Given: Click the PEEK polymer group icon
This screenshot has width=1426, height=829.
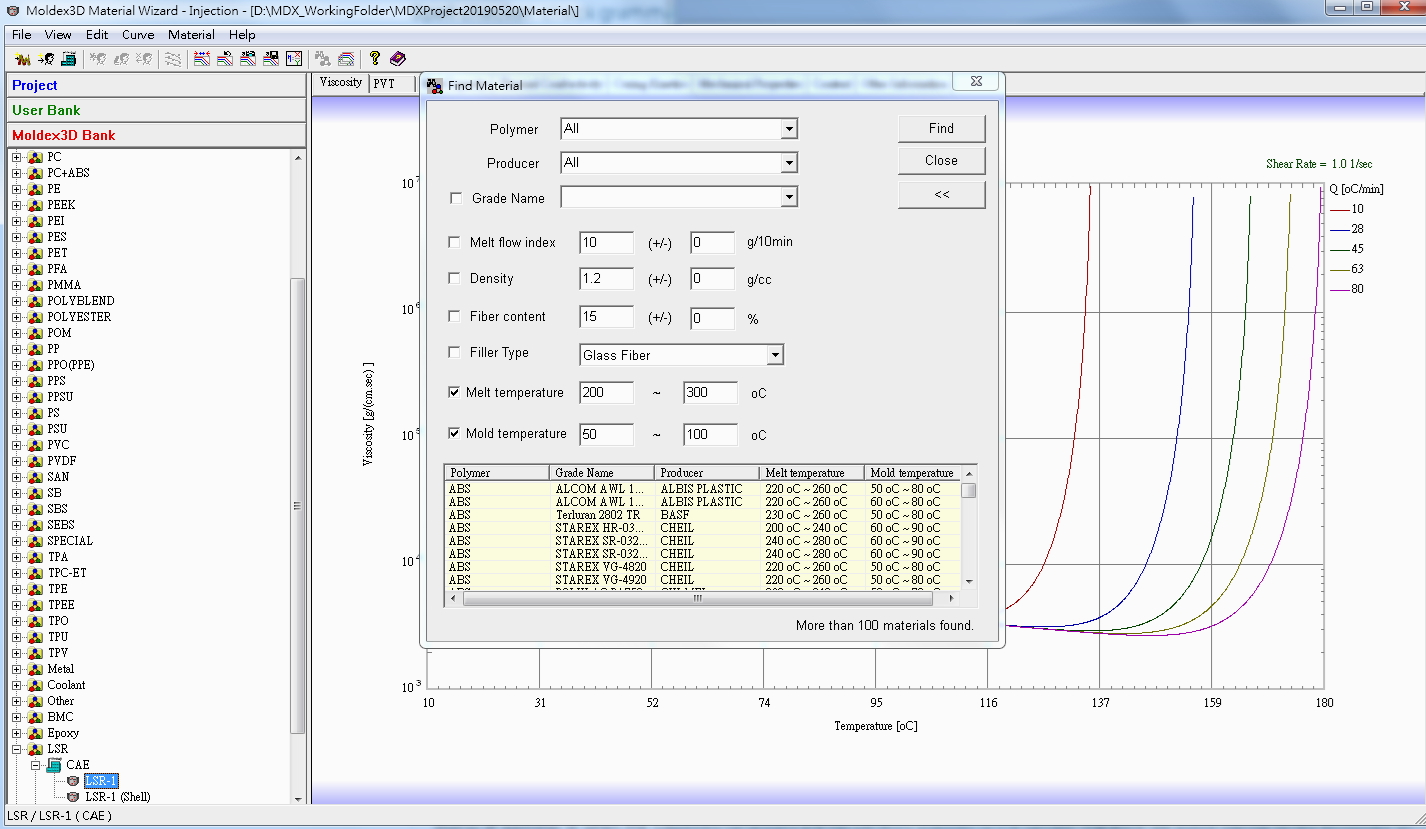Looking at the screenshot, I should tap(35, 205).
